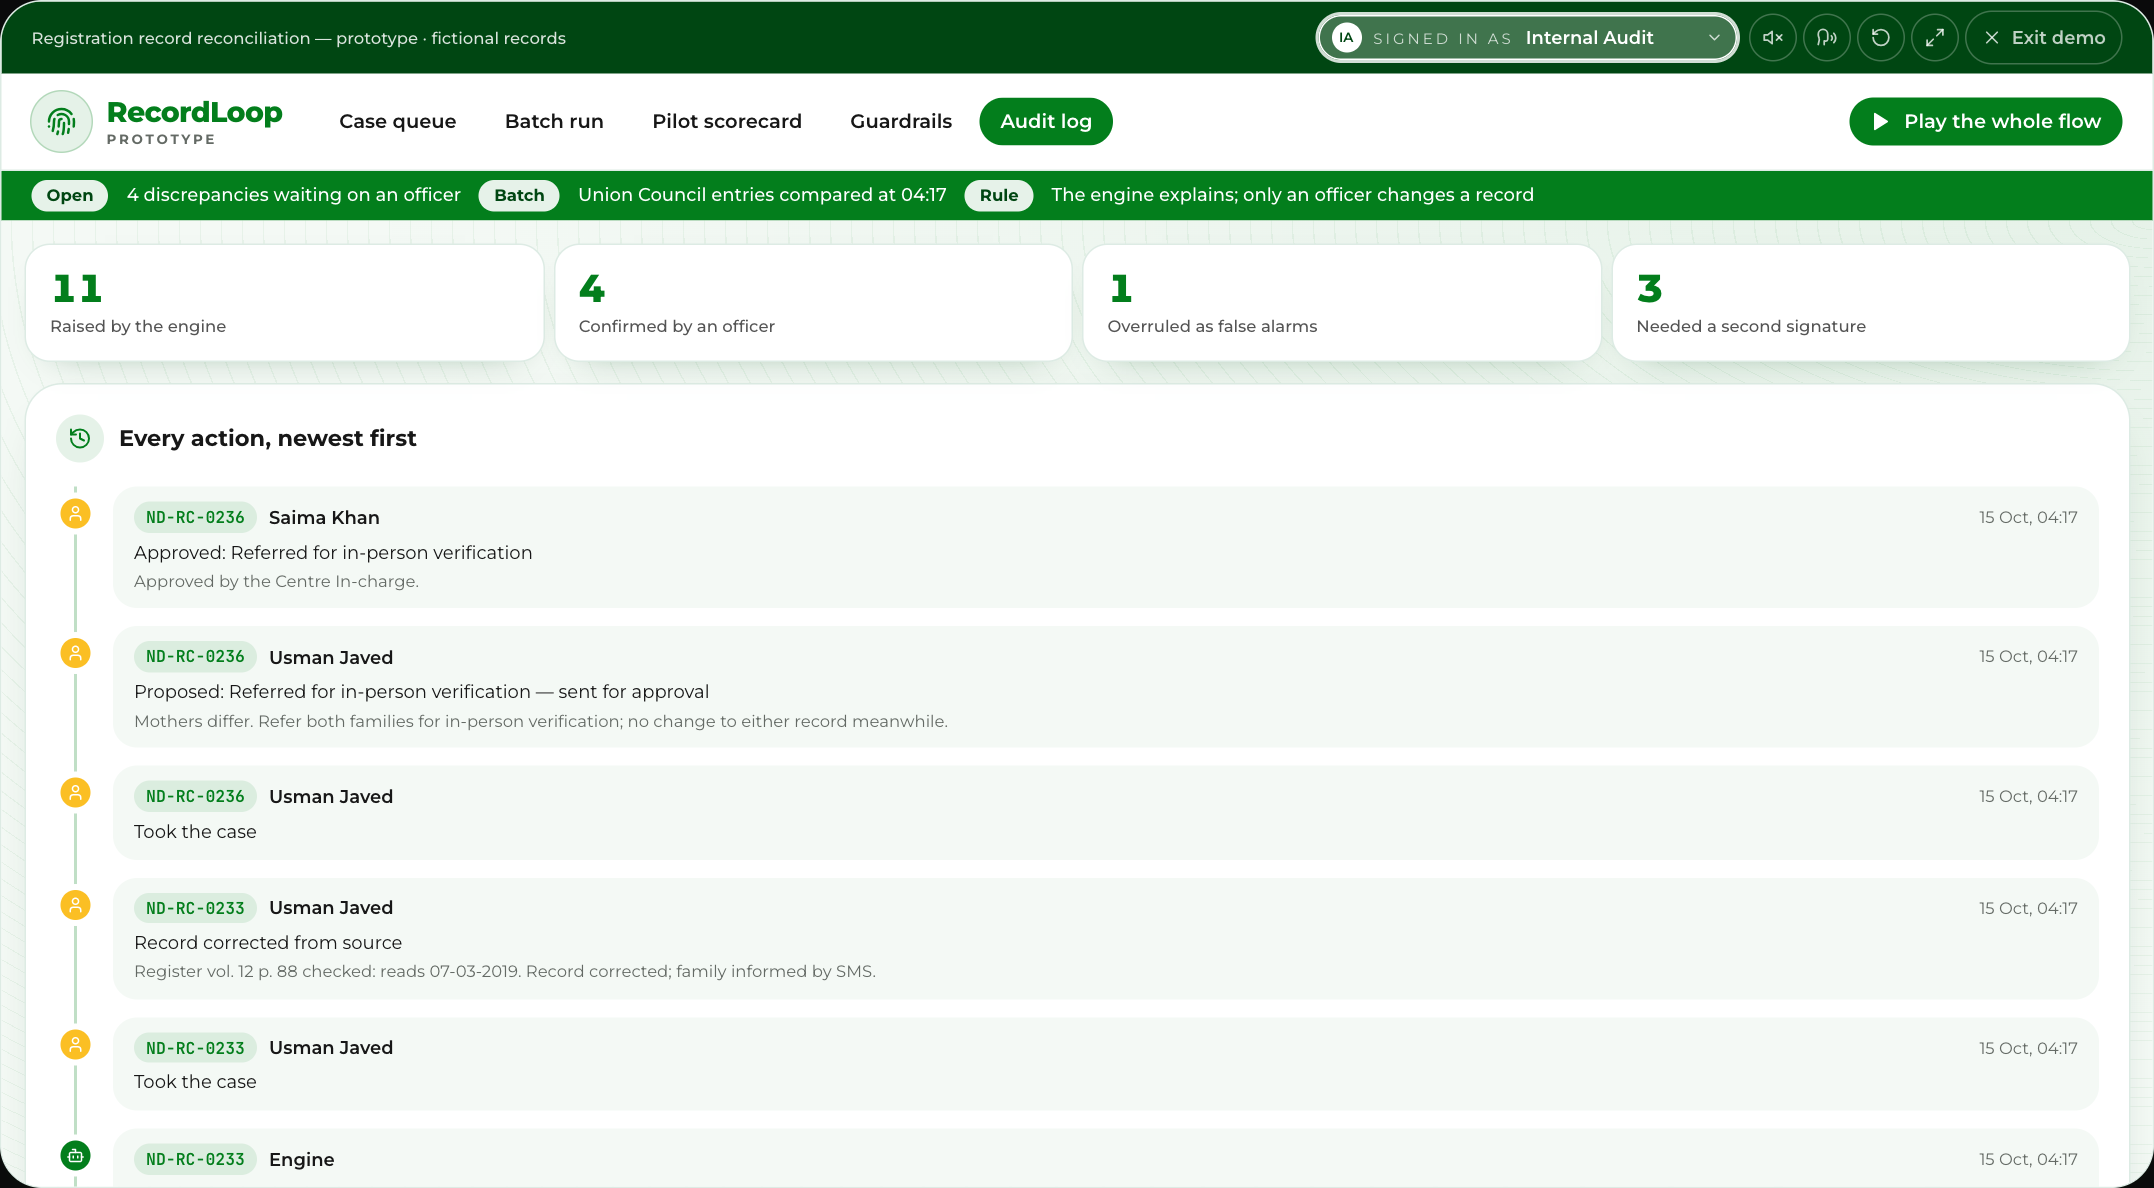The height and width of the screenshot is (1188, 2154).
Task: Open the Signed in as Internal Audit dropdown
Action: click(1528, 38)
